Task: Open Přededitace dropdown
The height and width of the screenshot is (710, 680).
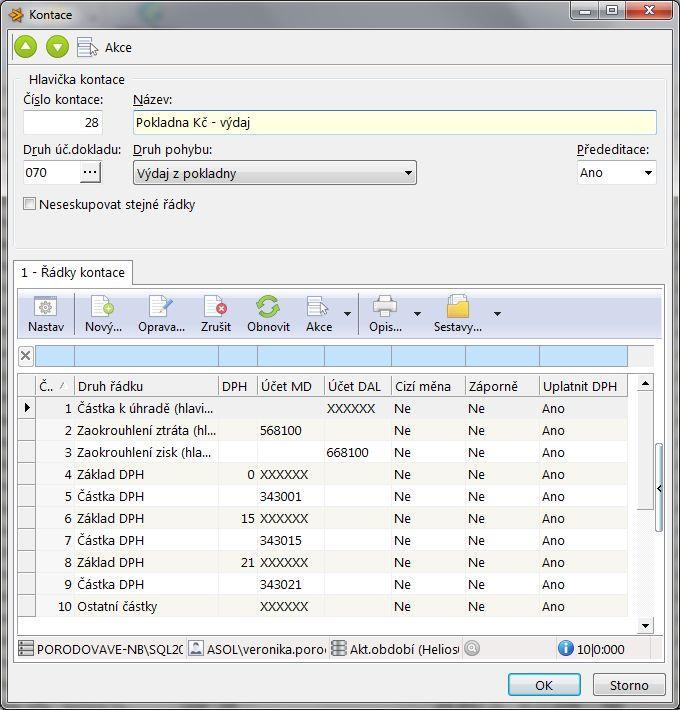Action: pyautogui.click(x=616, y=173)
